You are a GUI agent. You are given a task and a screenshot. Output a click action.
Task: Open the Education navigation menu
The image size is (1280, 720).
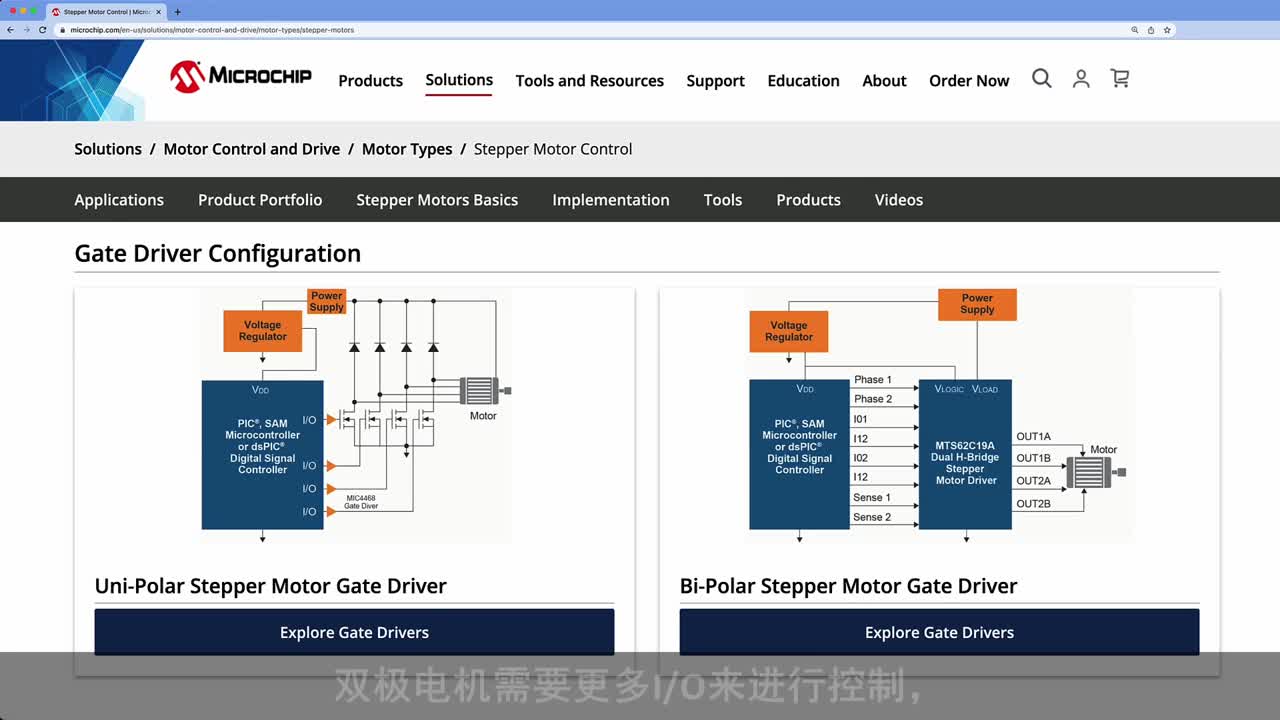803,81
